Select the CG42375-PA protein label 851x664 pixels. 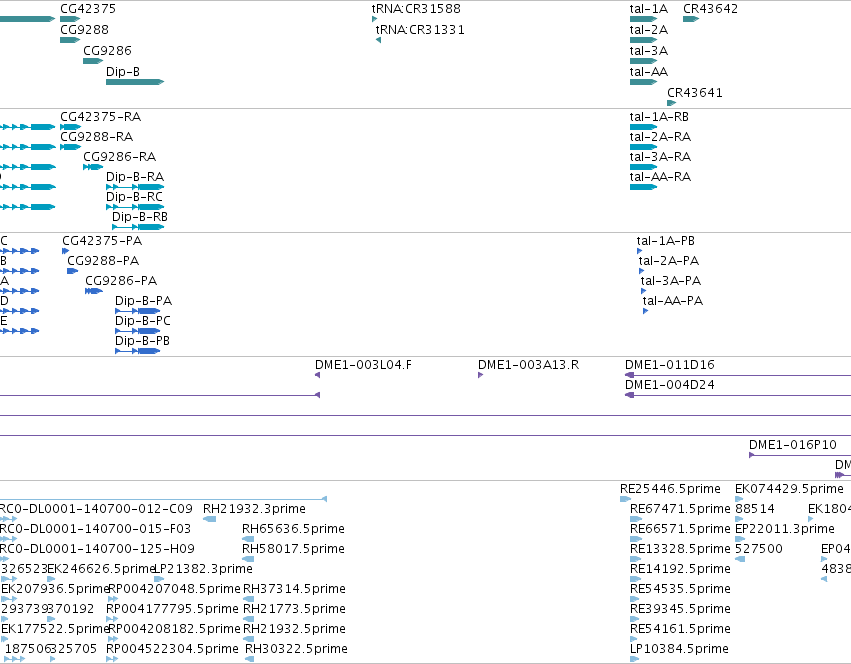tap(102, 241)
